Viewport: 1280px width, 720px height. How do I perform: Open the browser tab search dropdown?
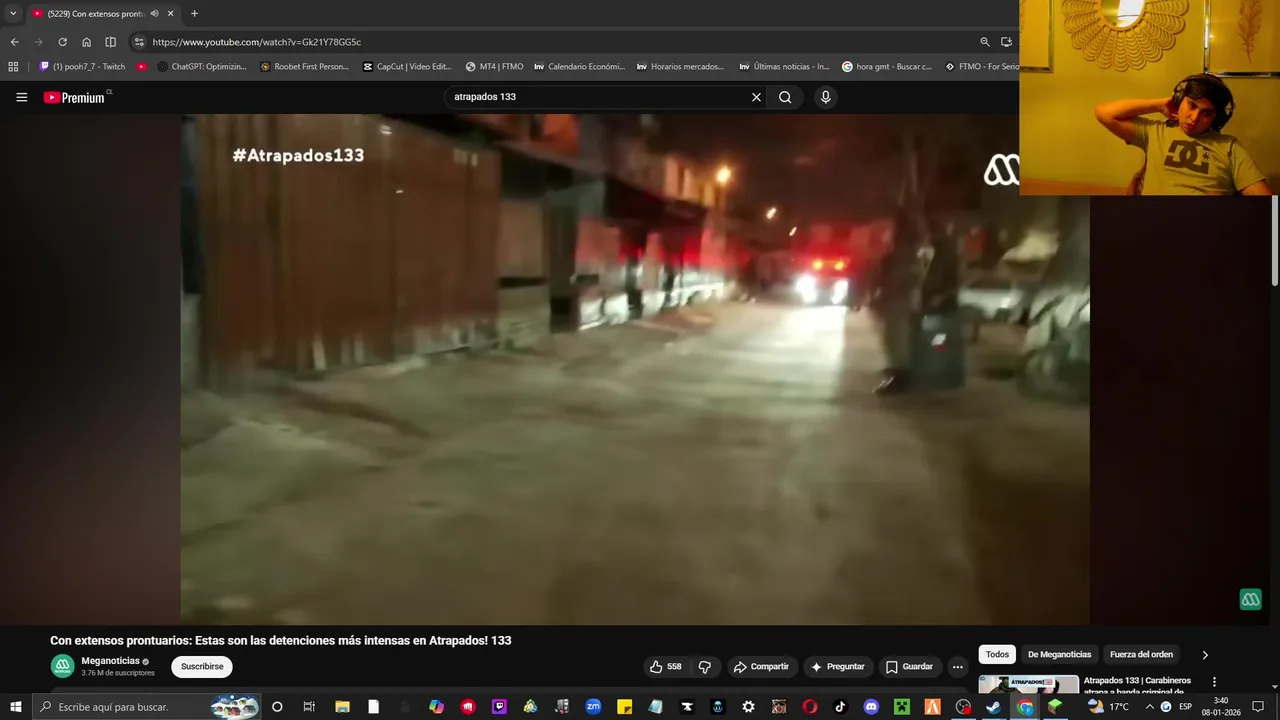(13, 13)
